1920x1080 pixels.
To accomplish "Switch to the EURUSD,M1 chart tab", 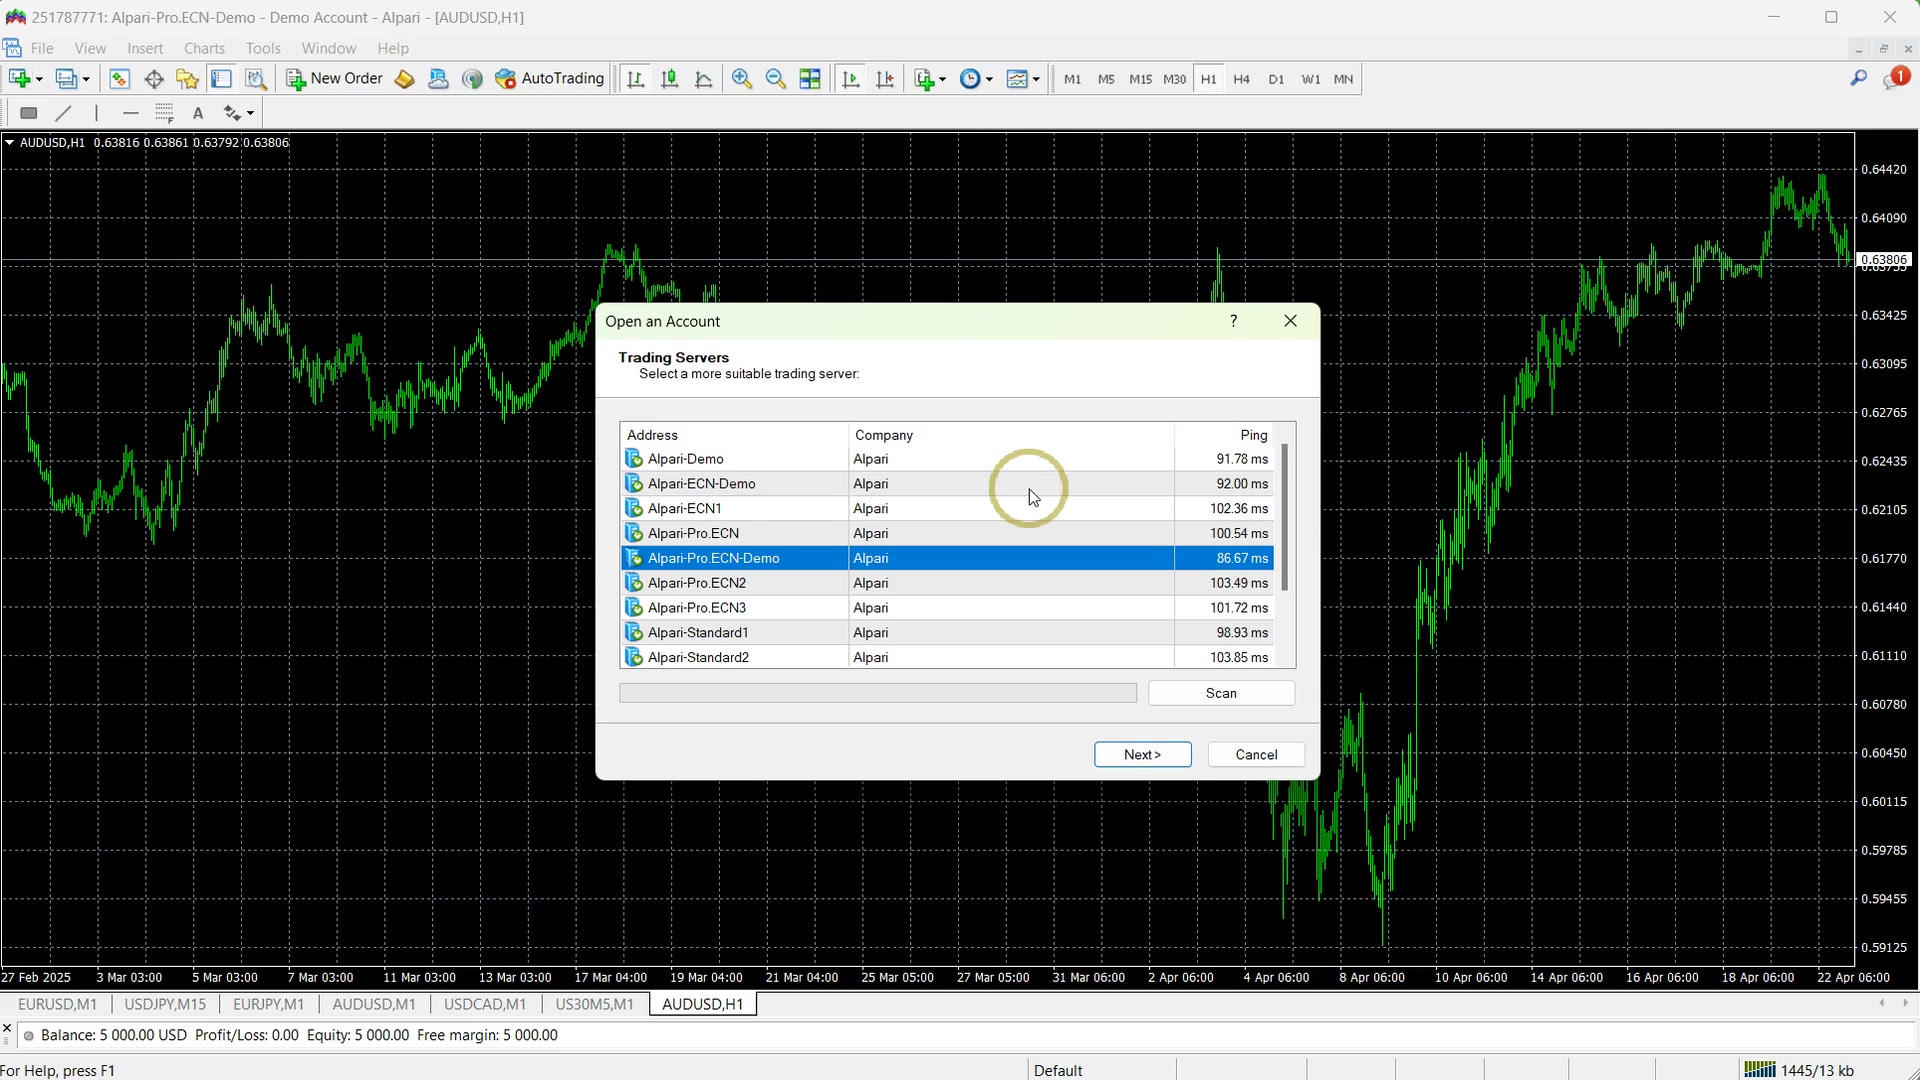I will pos(57,1004).
